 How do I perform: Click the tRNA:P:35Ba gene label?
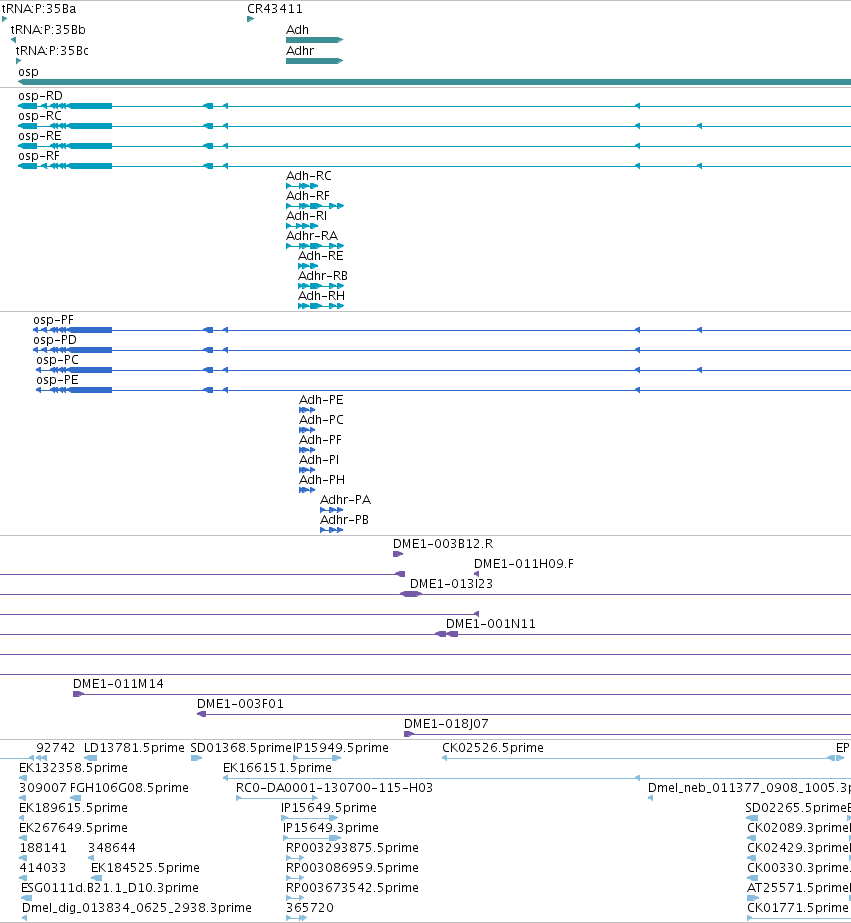(39, 9)
